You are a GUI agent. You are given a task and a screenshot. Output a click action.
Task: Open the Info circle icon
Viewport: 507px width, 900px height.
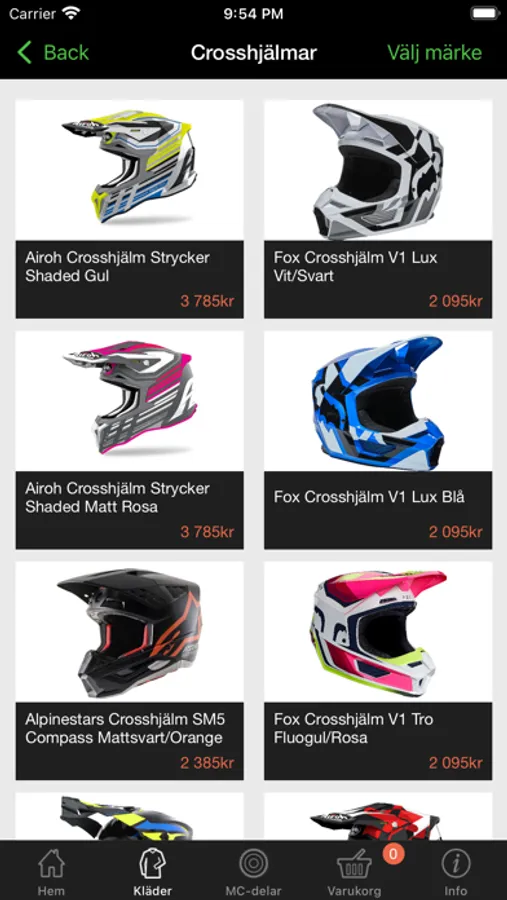[456, 863]
